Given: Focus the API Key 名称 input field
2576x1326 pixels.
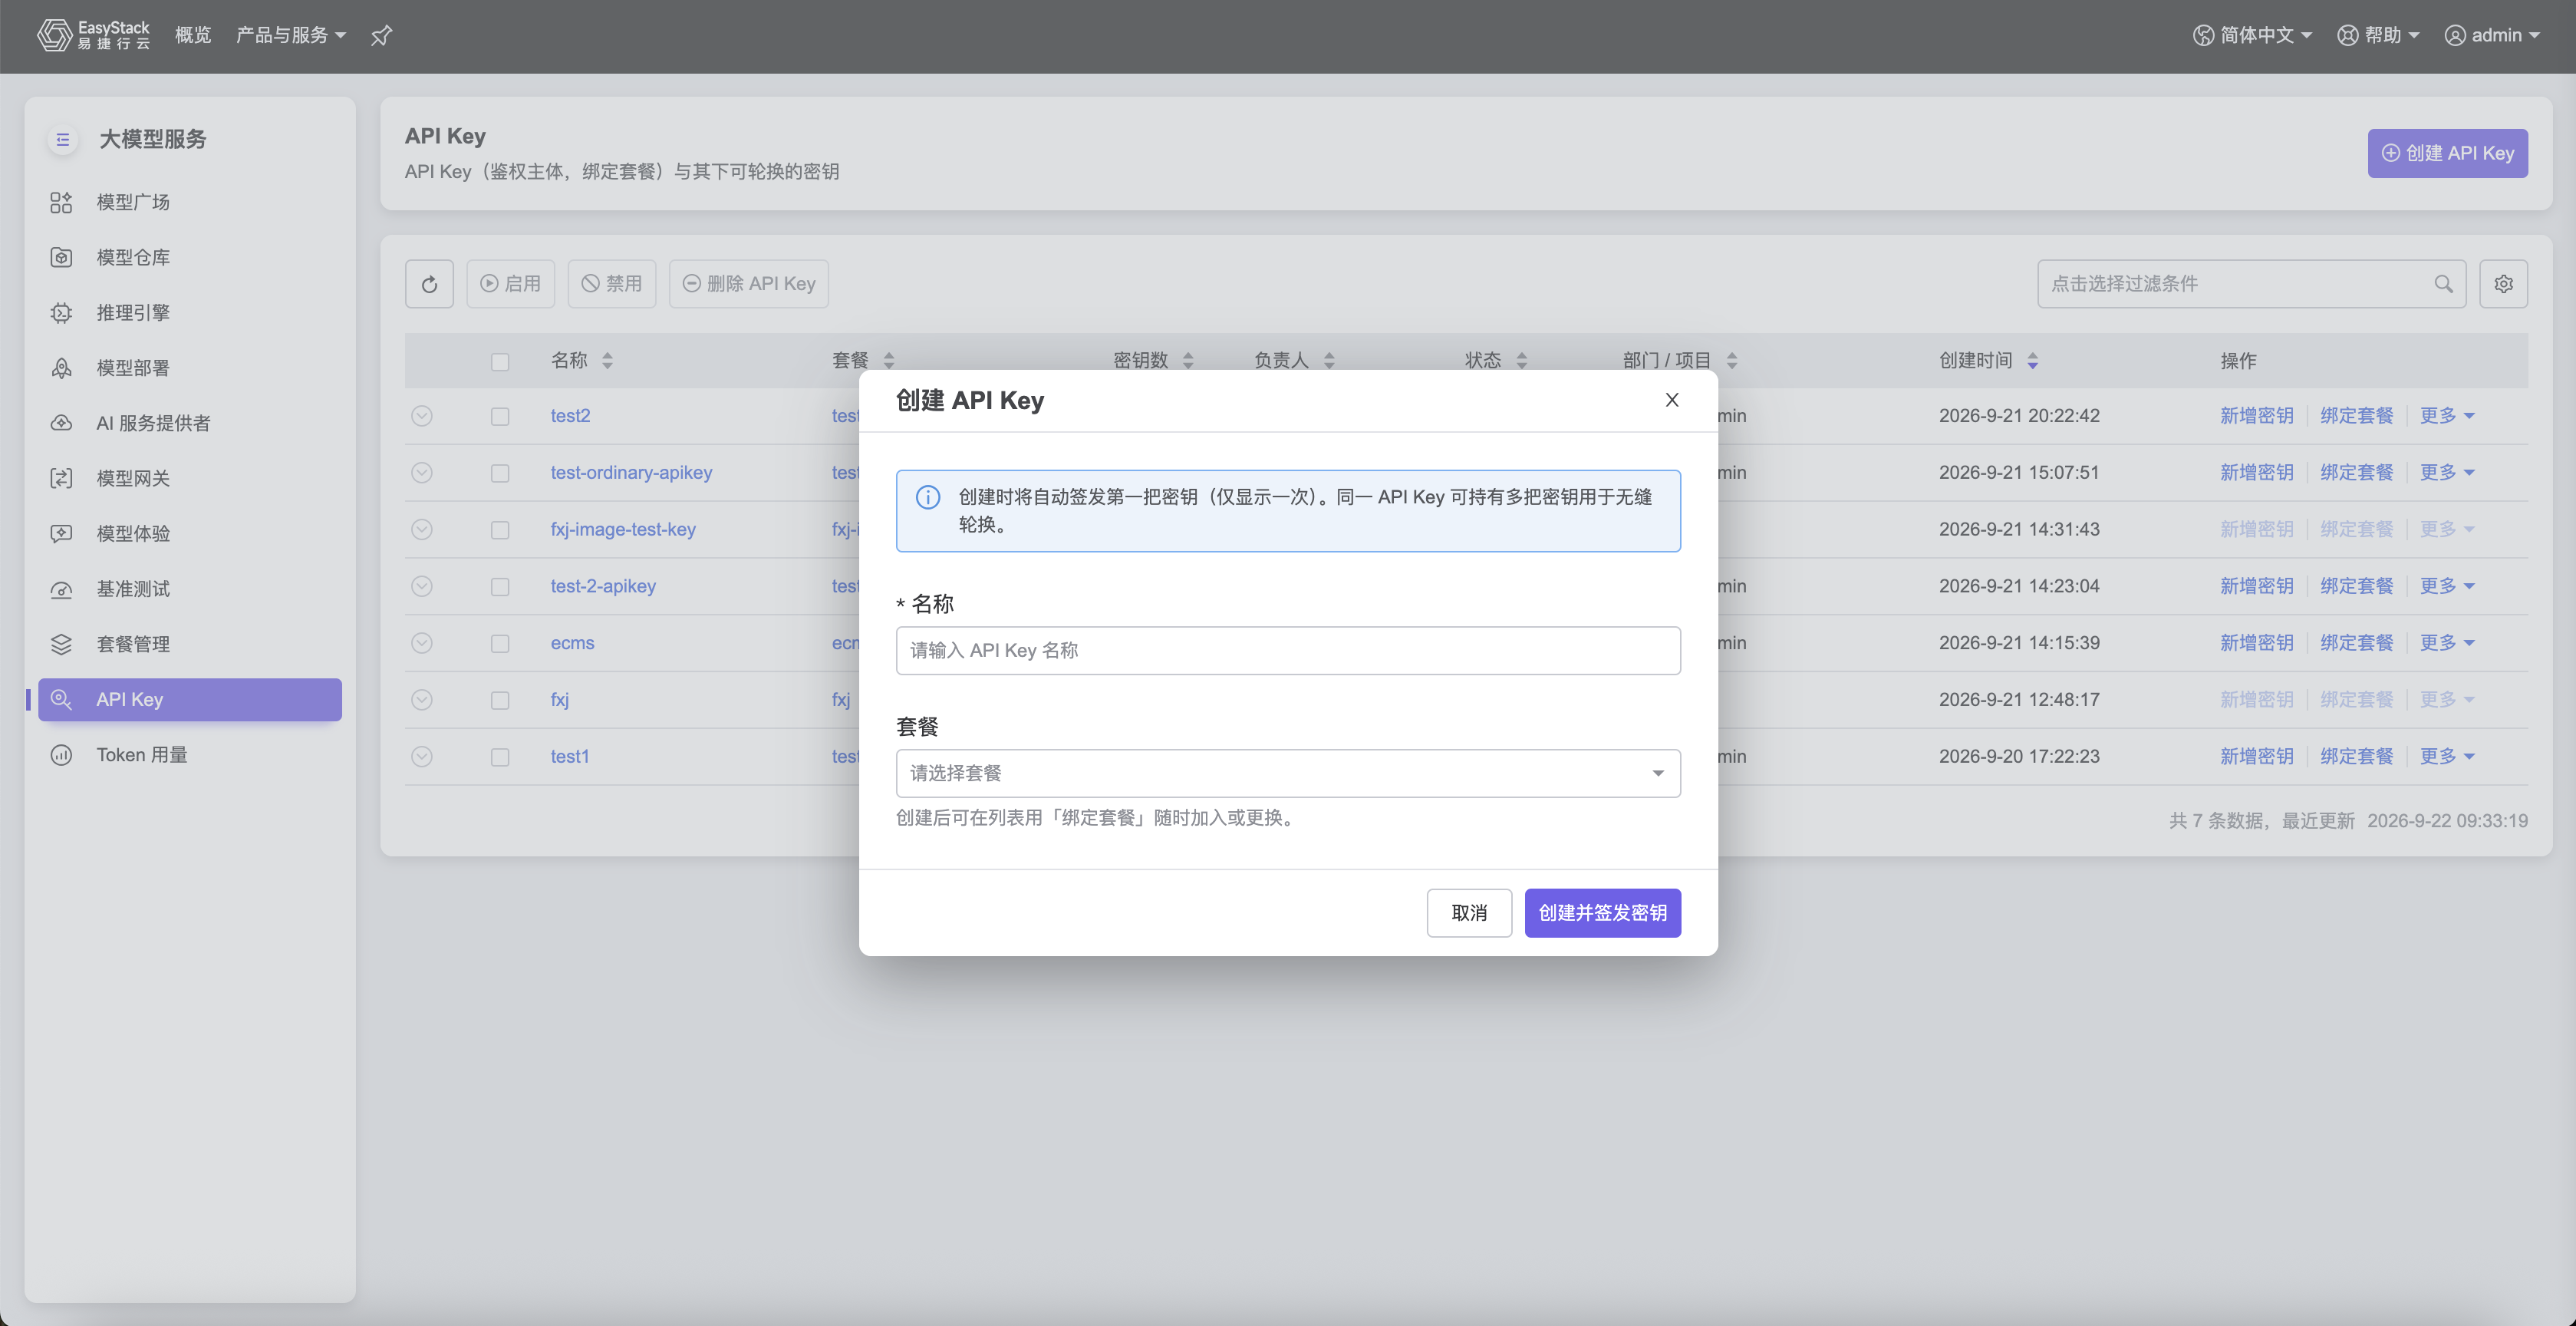Looking at the screenshot, I should (x=1288, y=651).
